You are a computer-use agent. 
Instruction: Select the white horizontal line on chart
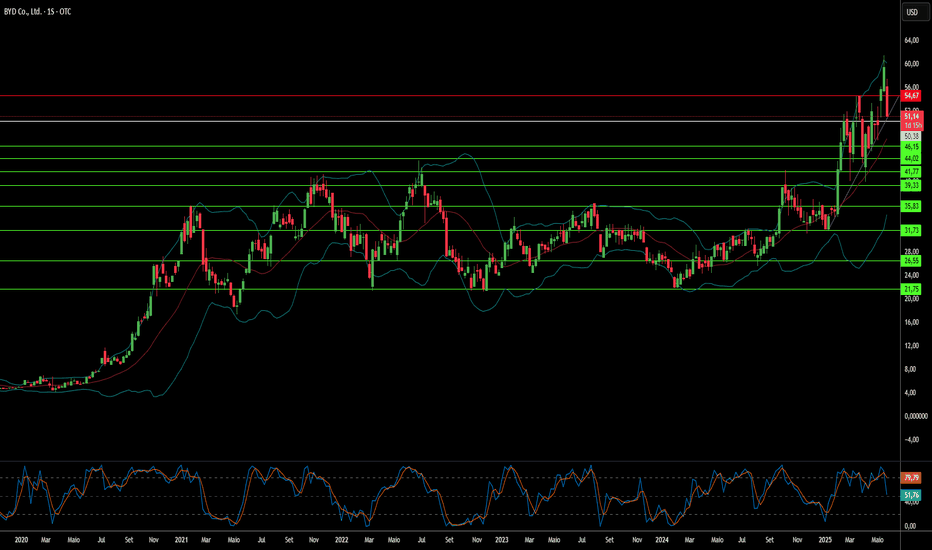450,121
